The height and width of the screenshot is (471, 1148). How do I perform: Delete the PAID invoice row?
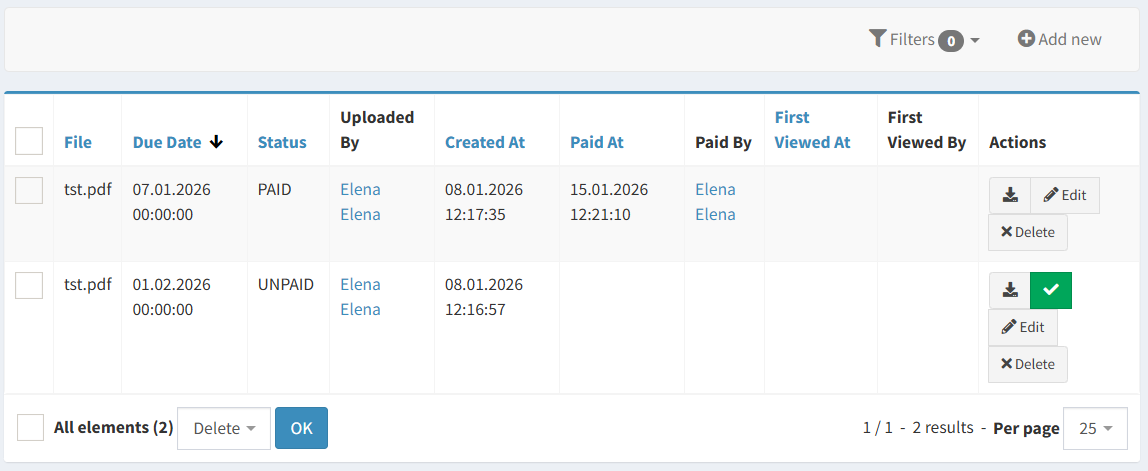(x=1027, y=232)
